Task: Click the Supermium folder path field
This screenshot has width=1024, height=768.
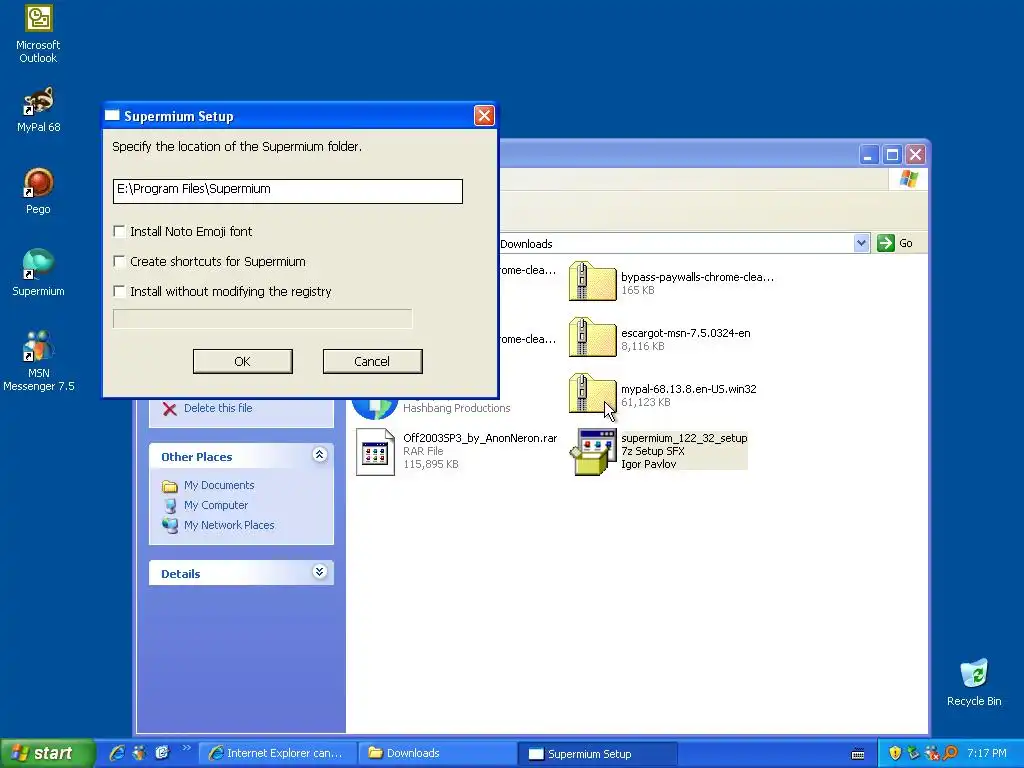Action: 287,191
